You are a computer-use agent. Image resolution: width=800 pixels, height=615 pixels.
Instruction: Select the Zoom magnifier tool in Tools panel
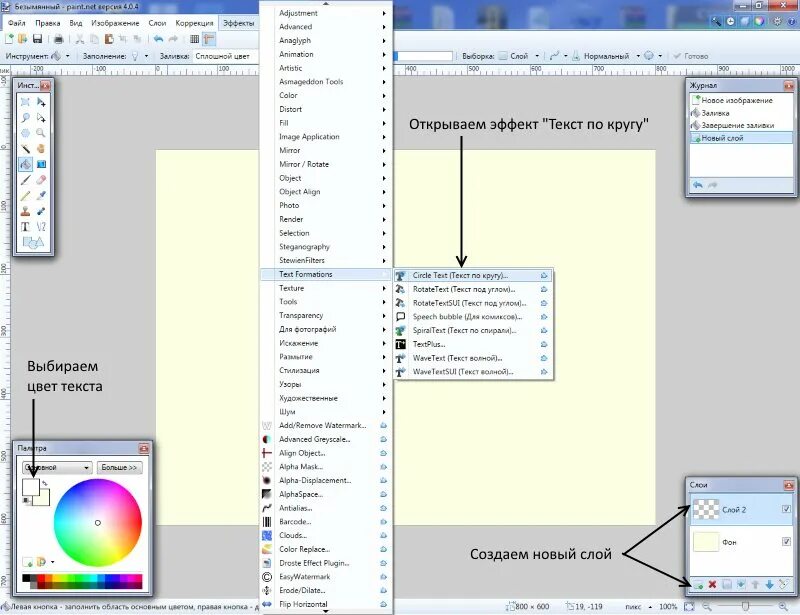point(41,133)
